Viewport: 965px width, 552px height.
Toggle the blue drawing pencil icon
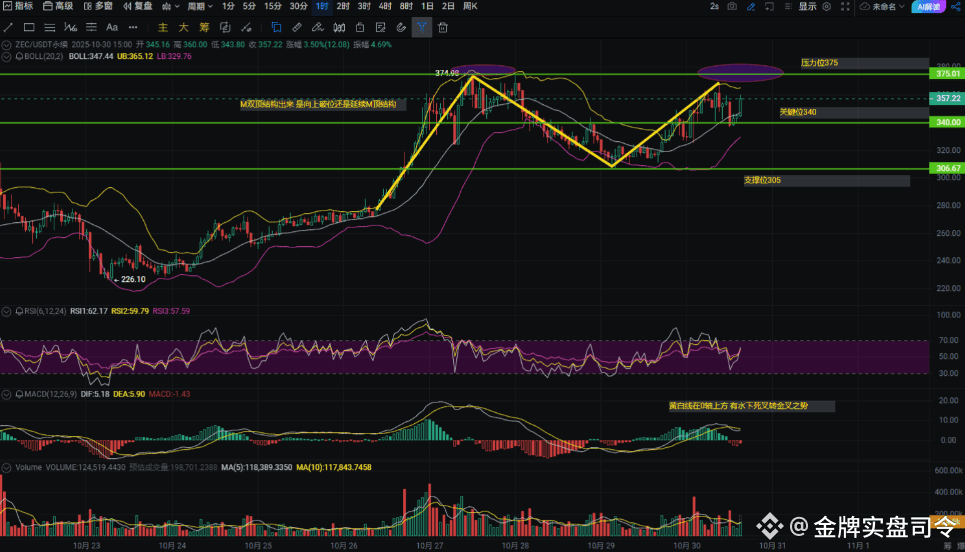click(751, 6)
